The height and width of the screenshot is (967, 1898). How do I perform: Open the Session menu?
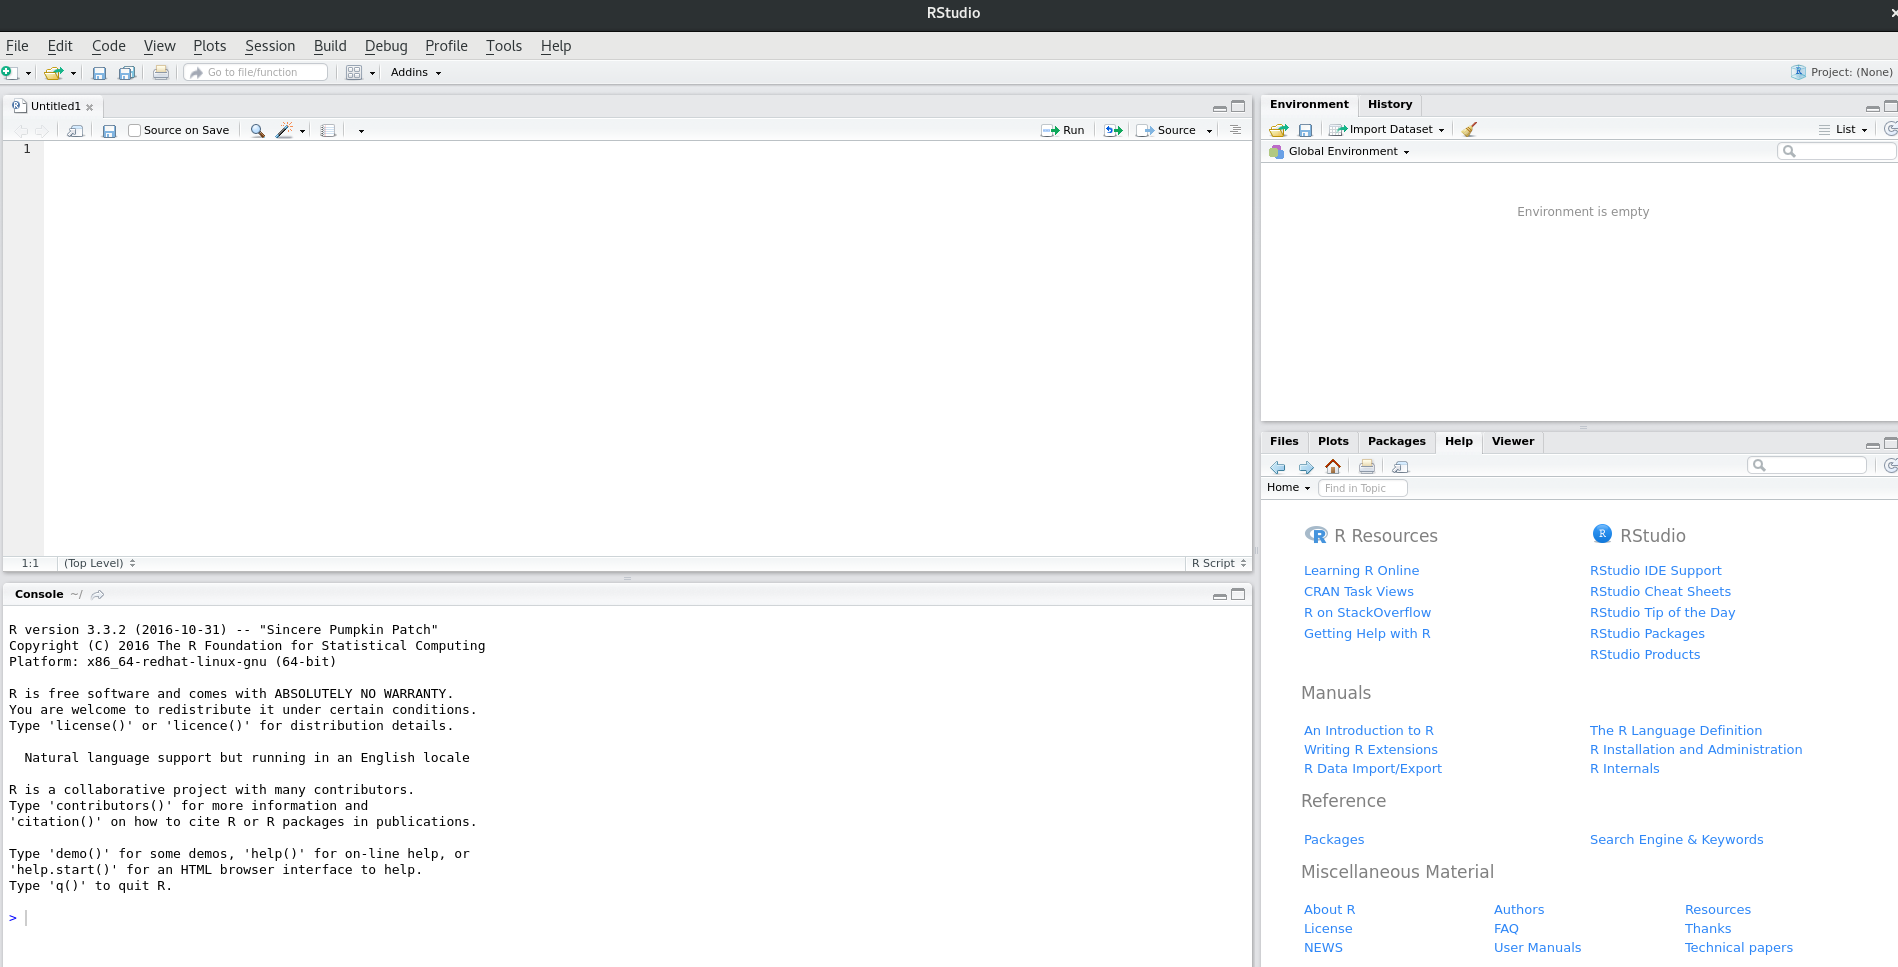(270, 46)
